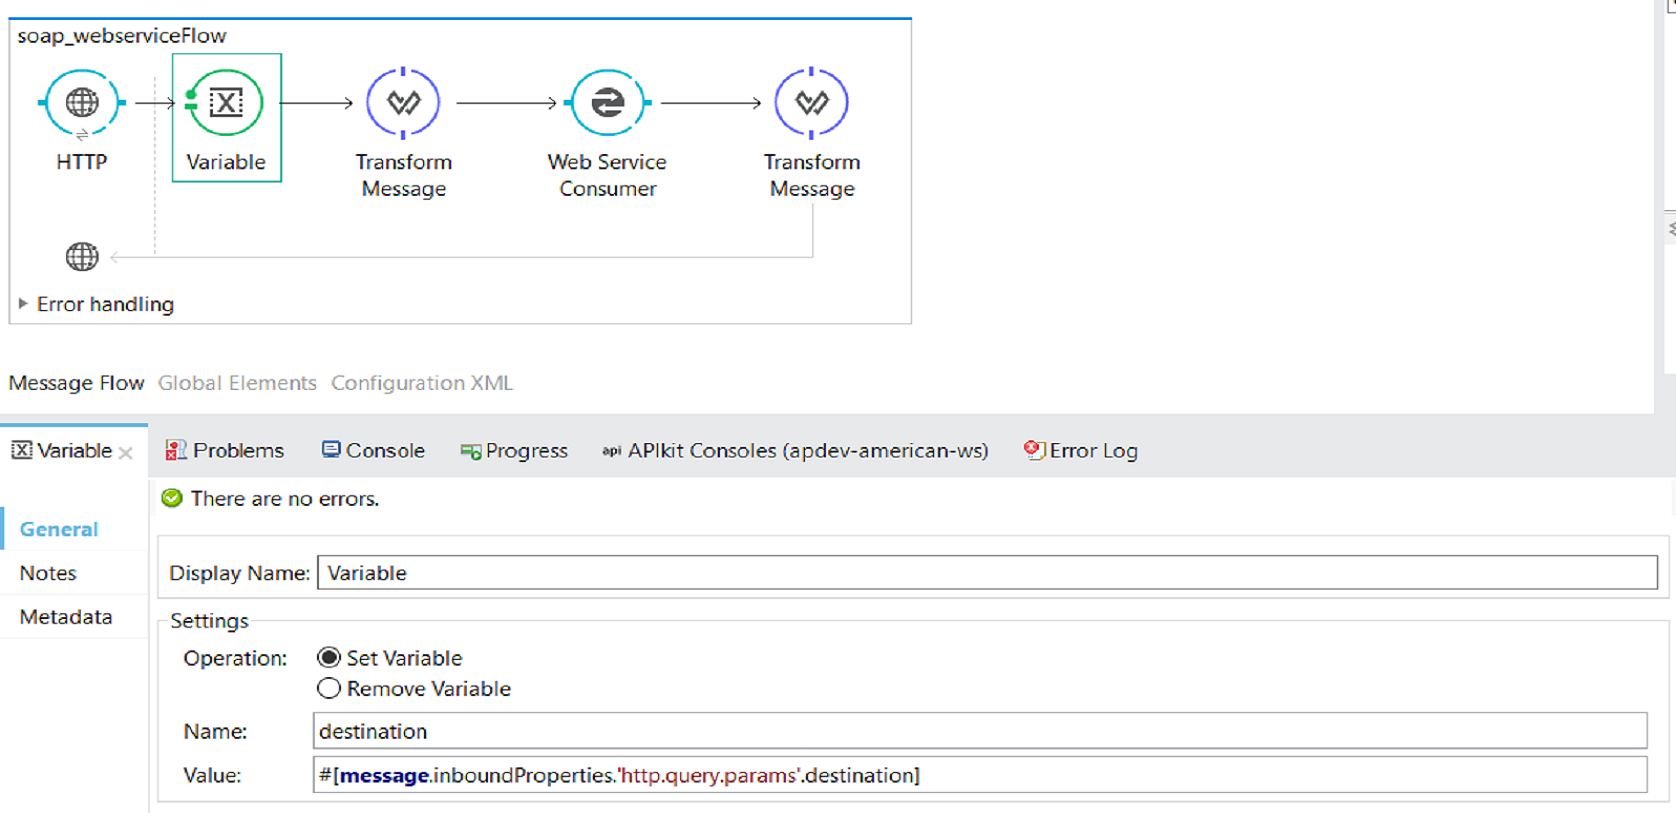Open the Notes section

(48, 573)
